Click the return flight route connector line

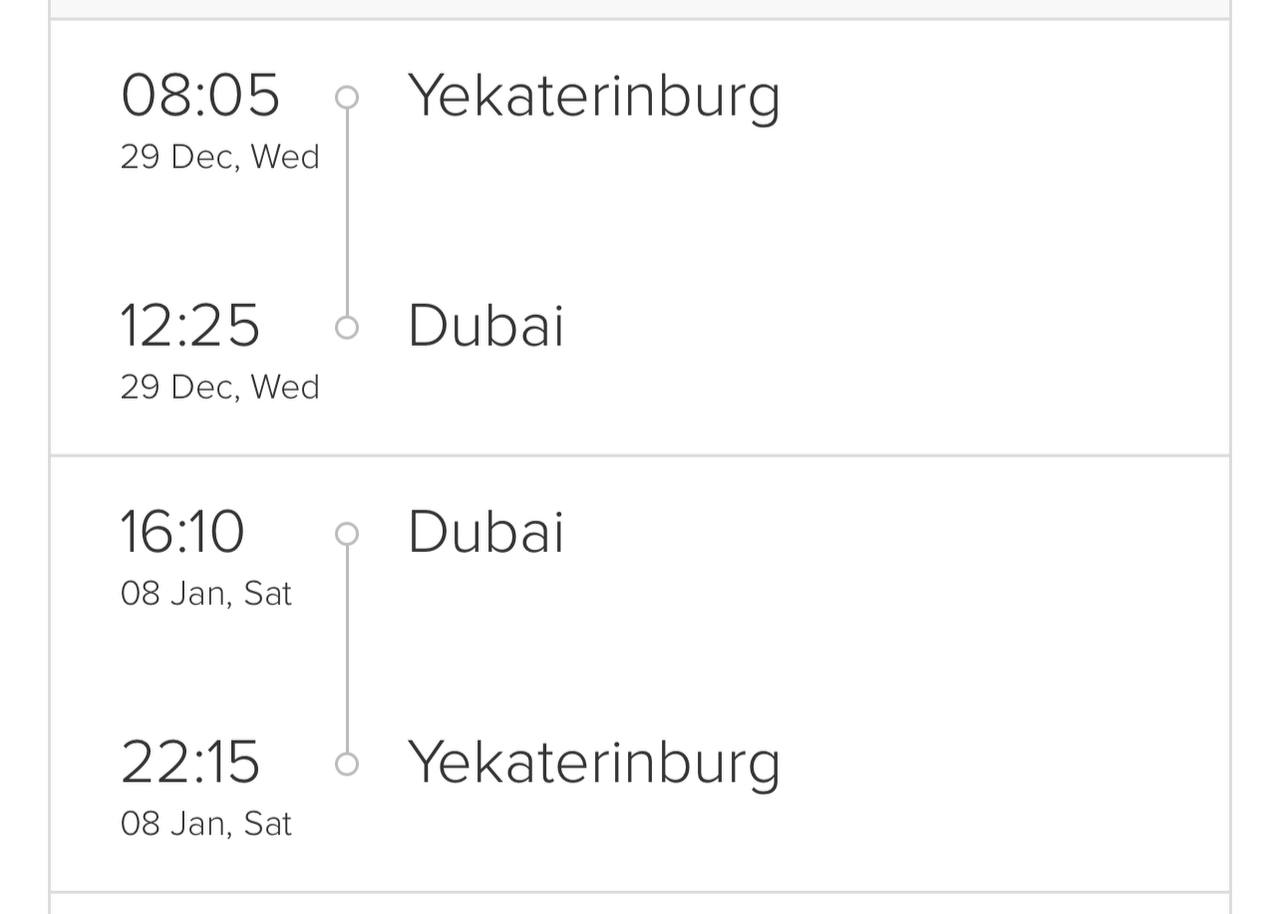(347, 649)
